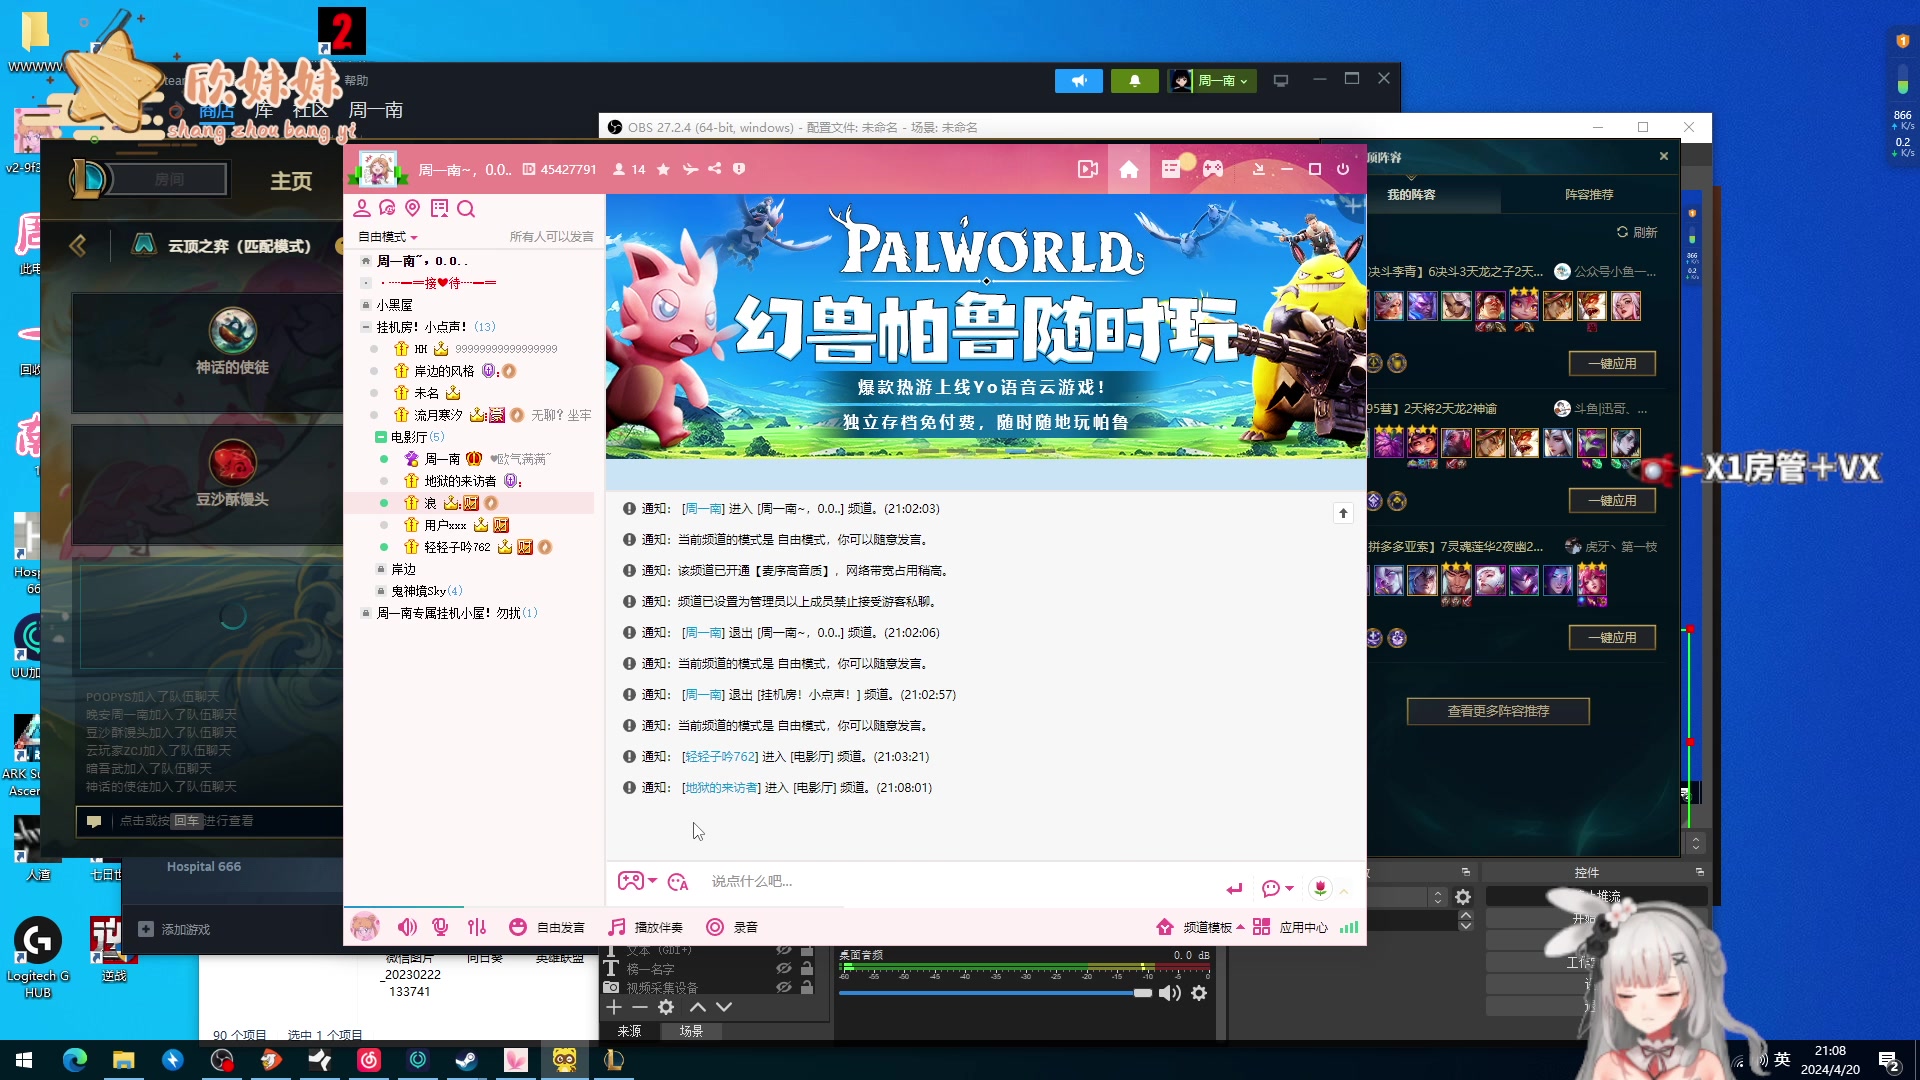Collapse the 电影厅 channel group
Viewport: 1920px width, 1080px height.
click(x=380, y=437)
